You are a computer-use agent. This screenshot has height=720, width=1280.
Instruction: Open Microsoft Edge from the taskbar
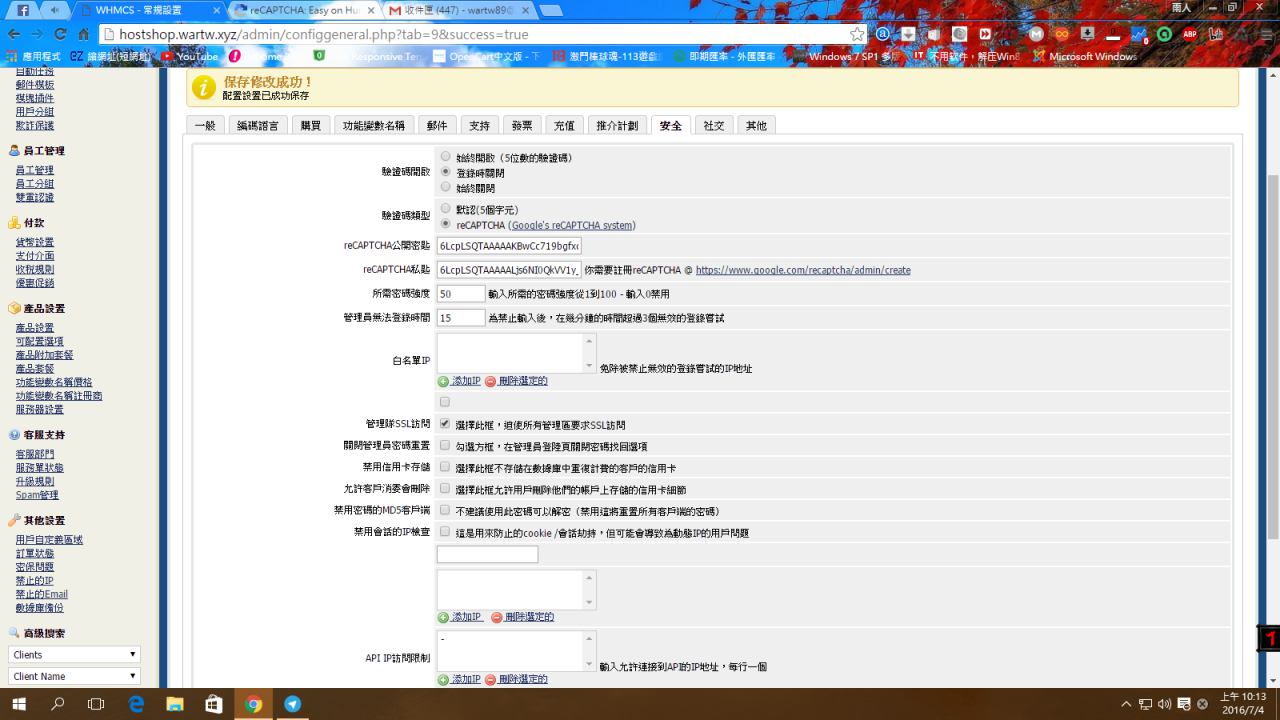click(x=136, y=704)
